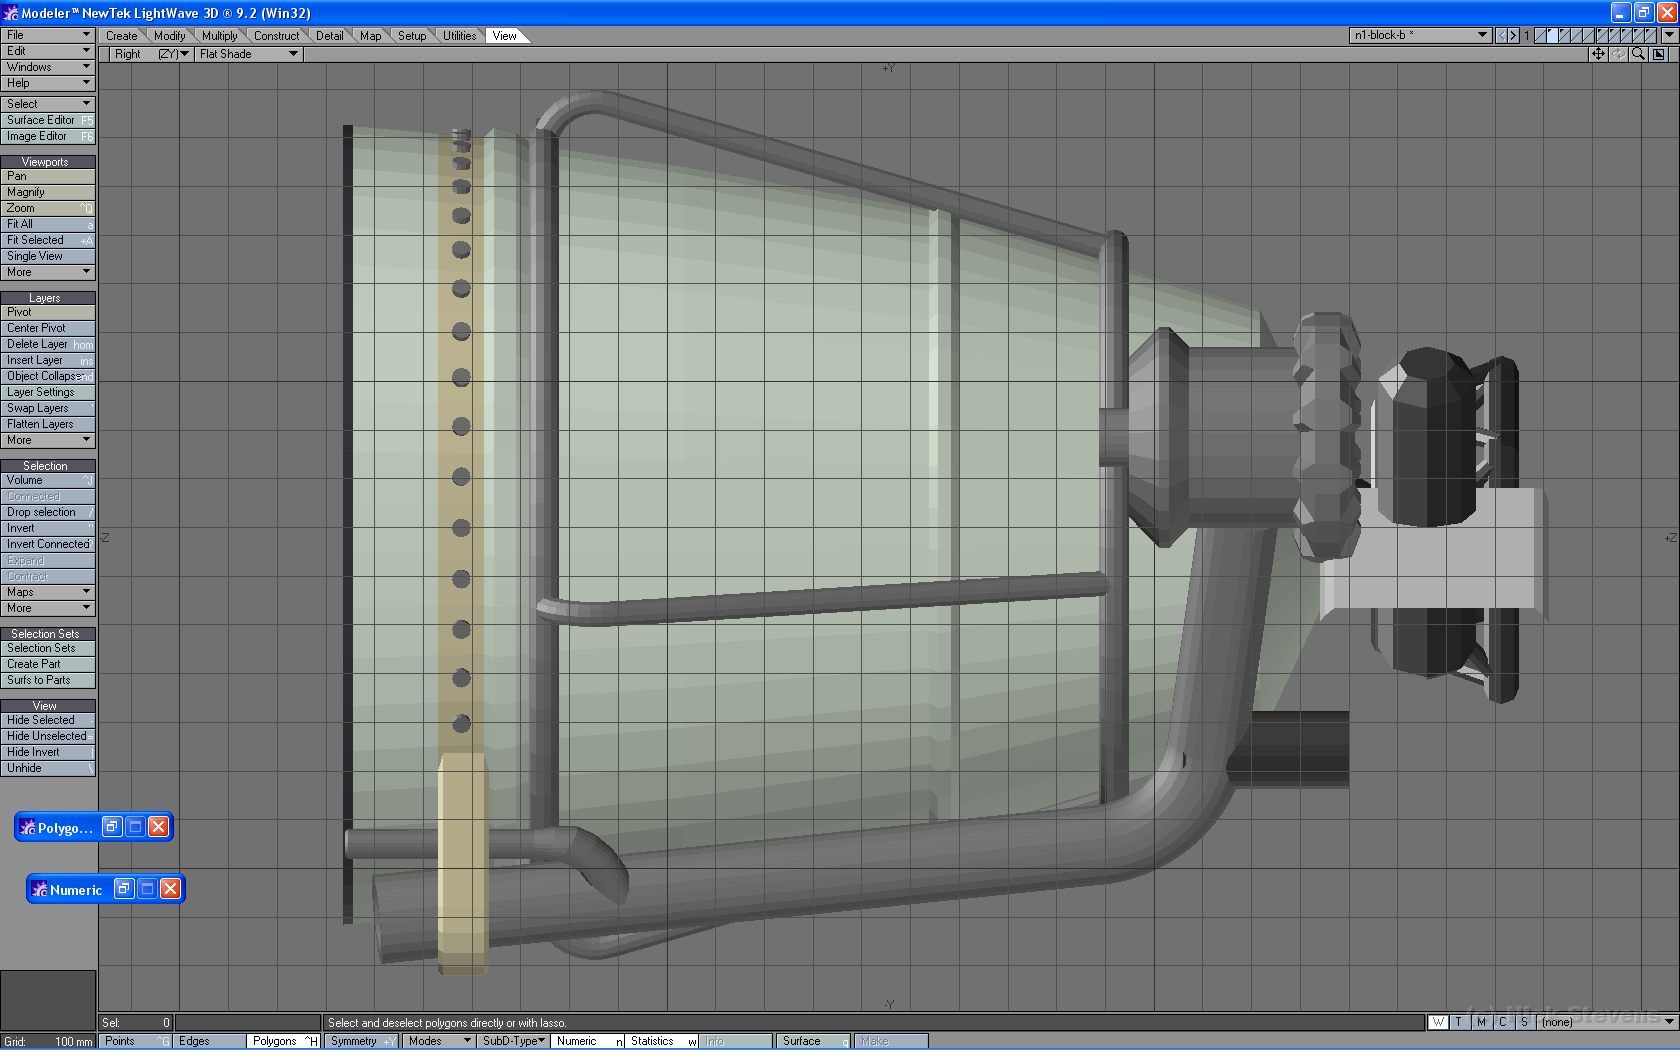Go to next object using right arrow
The height and width of the screenshot is (1050, 1680).
[1513, 35]
